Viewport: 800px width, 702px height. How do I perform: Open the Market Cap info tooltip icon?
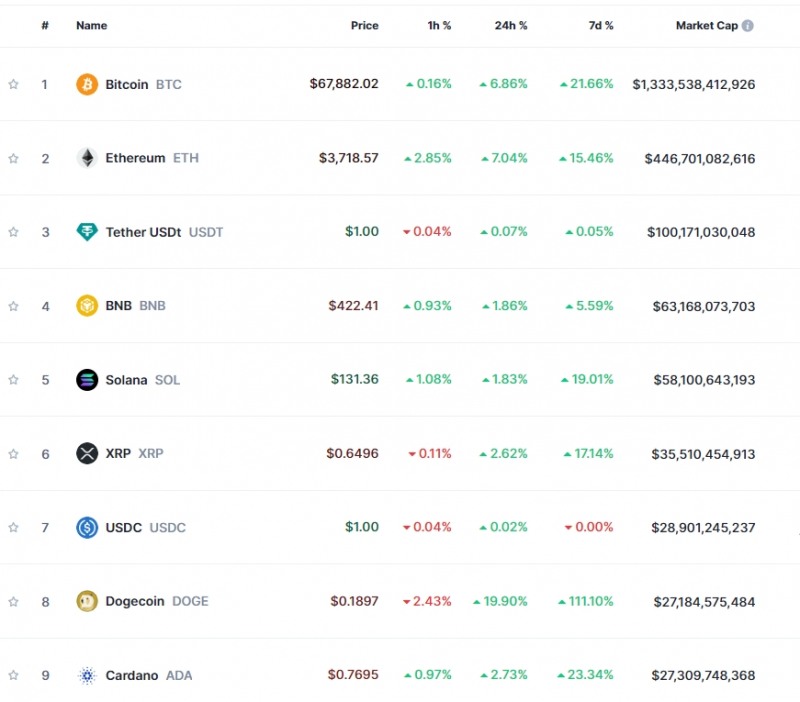748,26
